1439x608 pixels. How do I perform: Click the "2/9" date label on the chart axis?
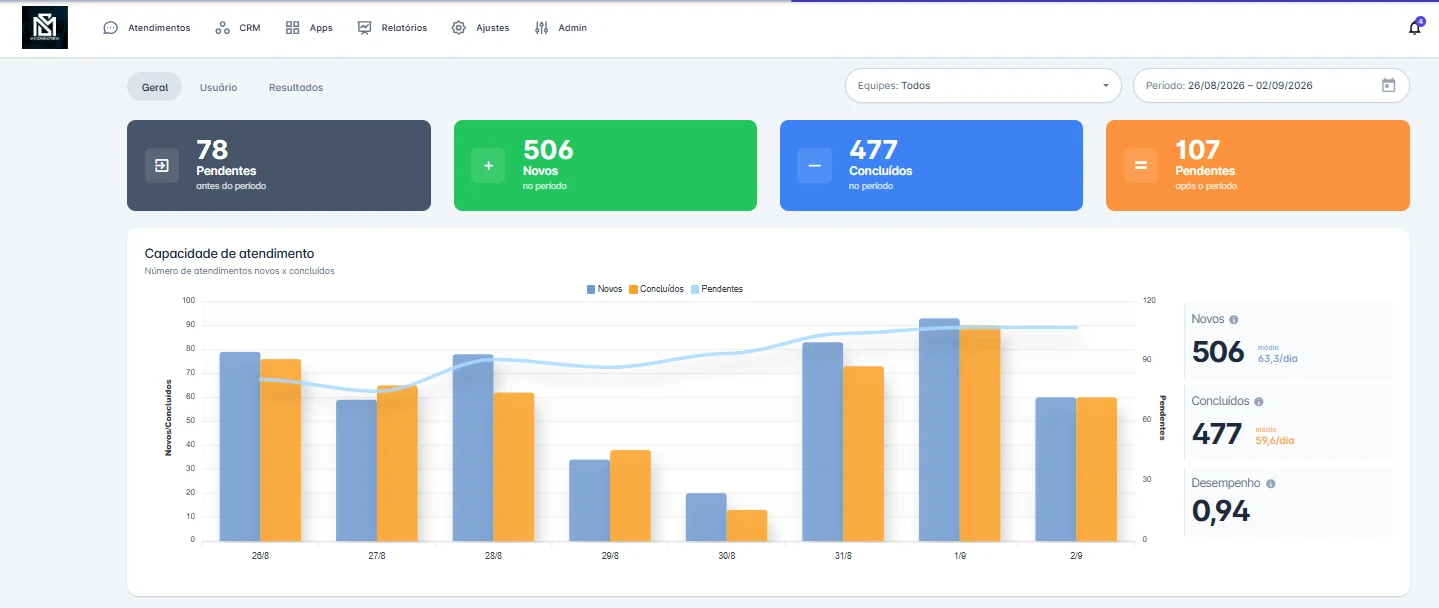coord(1076,556)
